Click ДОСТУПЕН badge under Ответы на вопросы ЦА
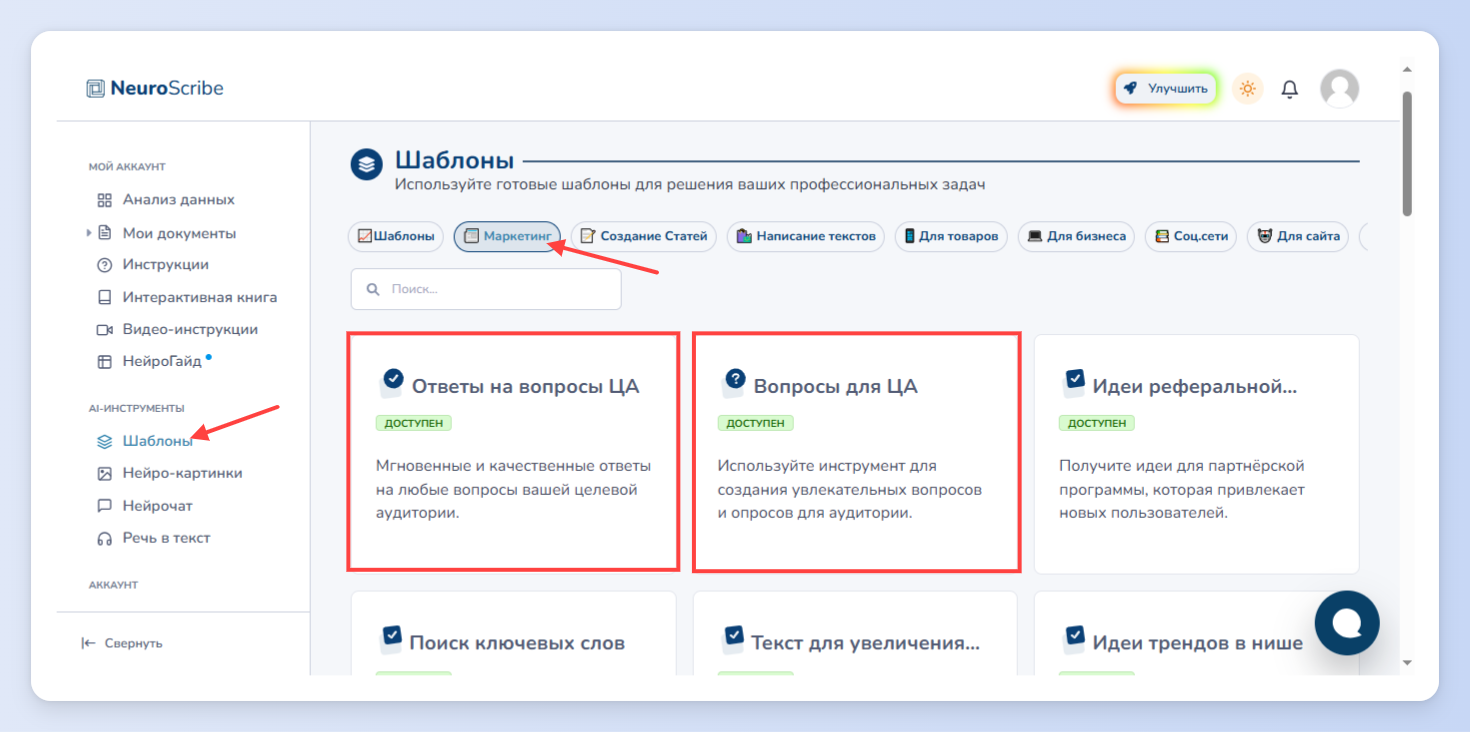Image resolution: width=1470 pixels, height=732 pixels. click(414, 423)
